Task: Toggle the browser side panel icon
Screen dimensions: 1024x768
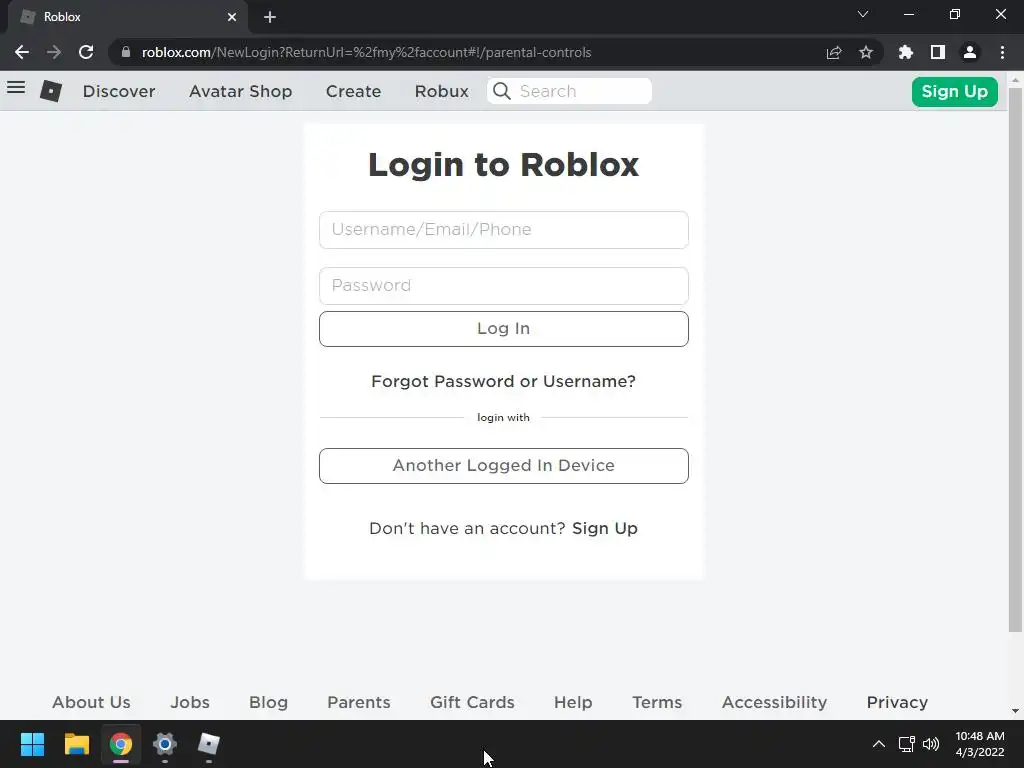Action: pos(938,52)
